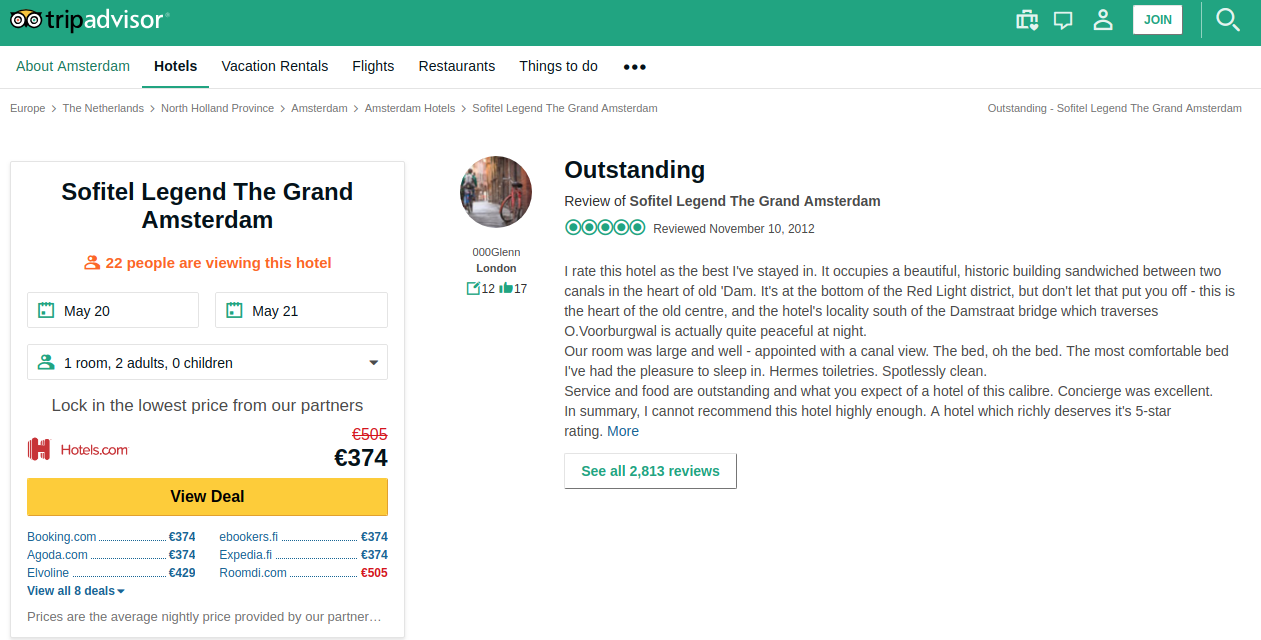Click the Hotels.com logo
Image resolution: width=1261 pixels, height=640 pixels.
(78, 449)
